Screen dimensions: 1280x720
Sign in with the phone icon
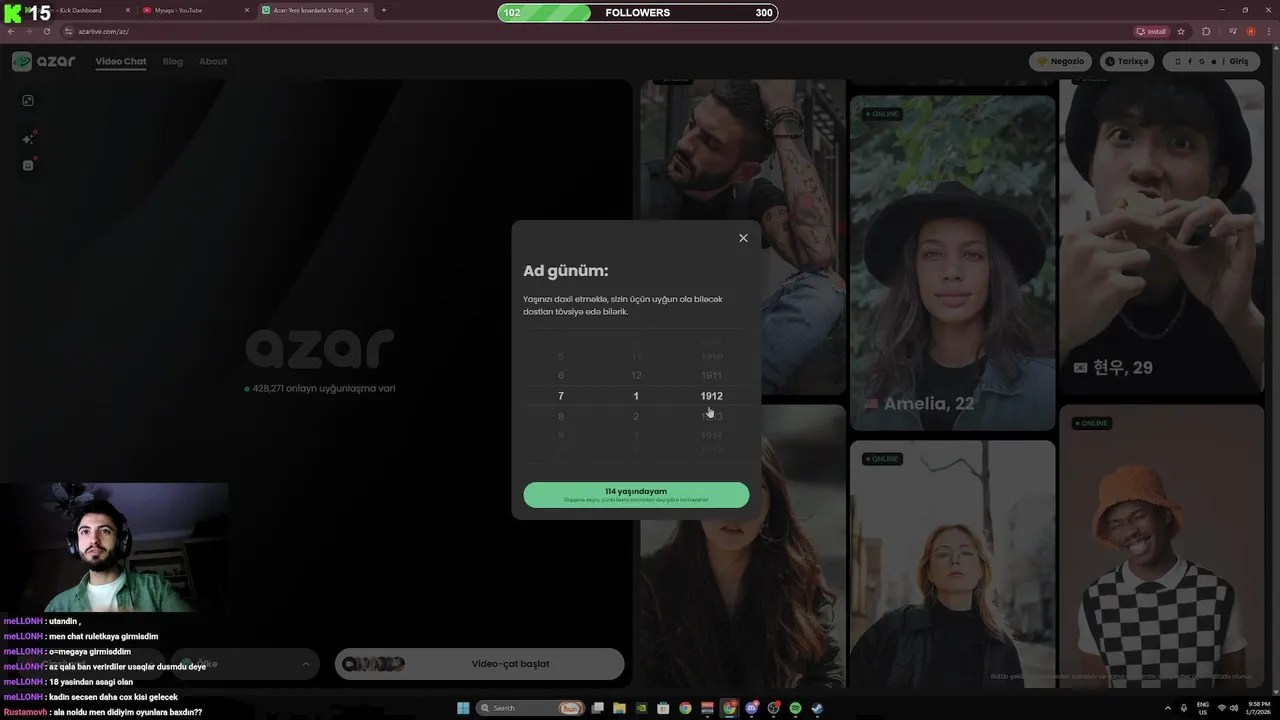click(1178, 61)
